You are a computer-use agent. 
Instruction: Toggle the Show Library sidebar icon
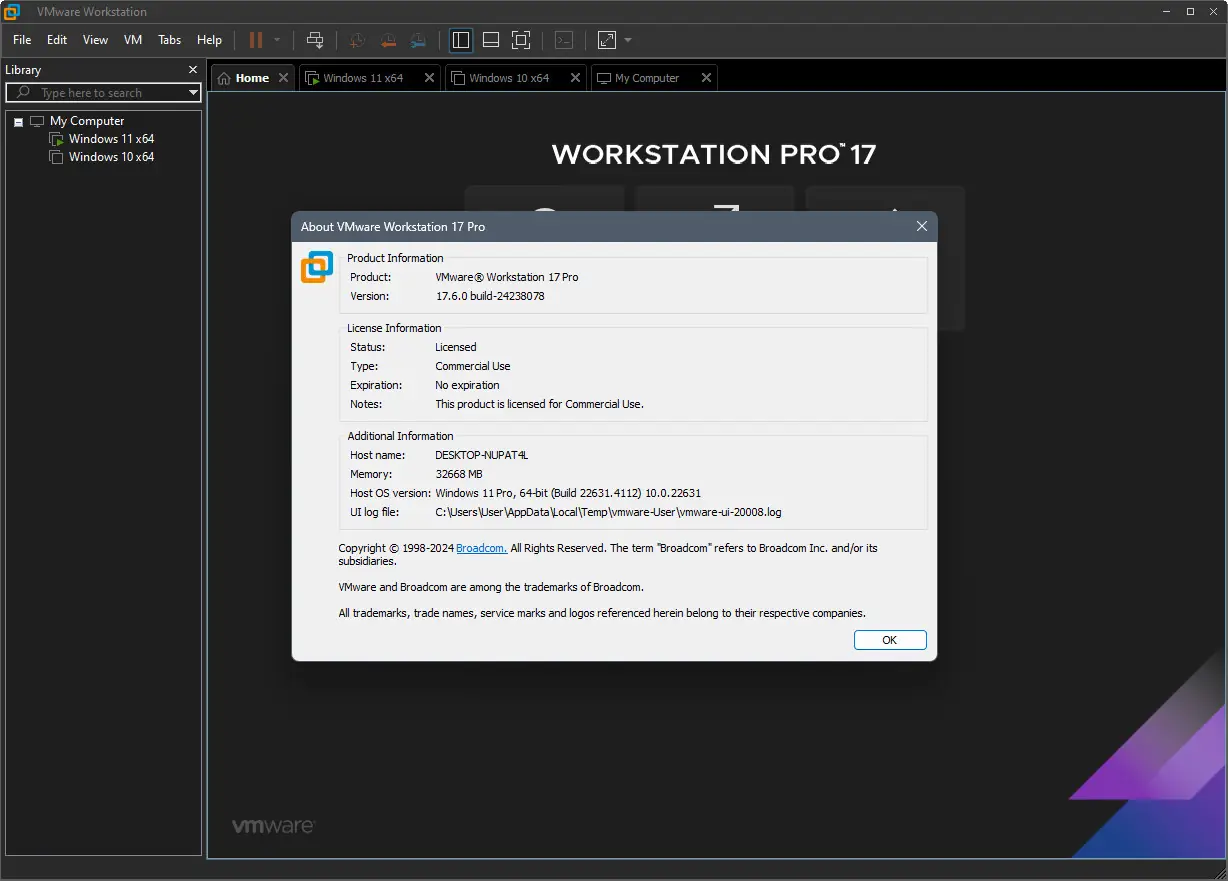pos(461,40)
